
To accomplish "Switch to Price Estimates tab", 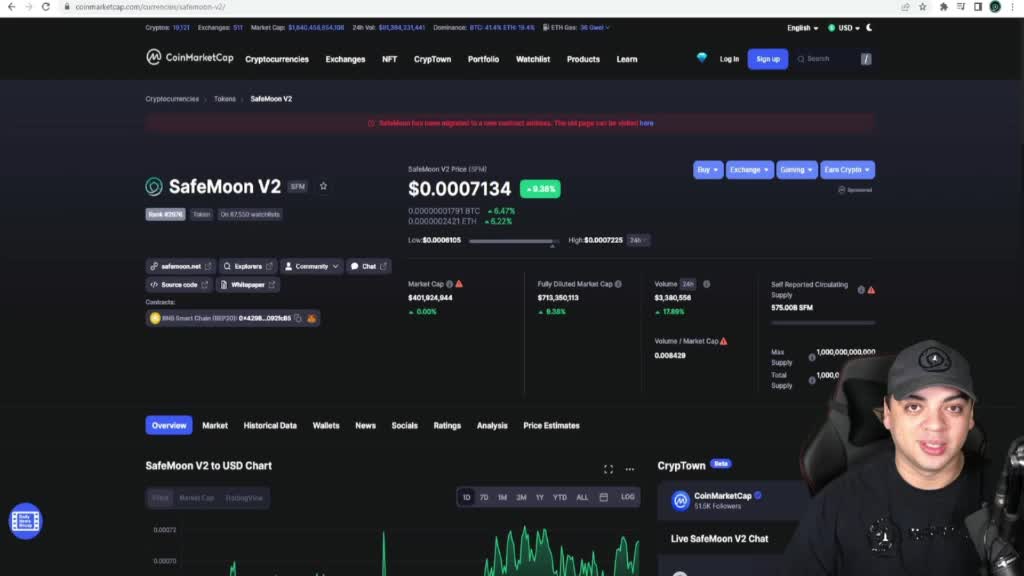I will tap(551, 425).
